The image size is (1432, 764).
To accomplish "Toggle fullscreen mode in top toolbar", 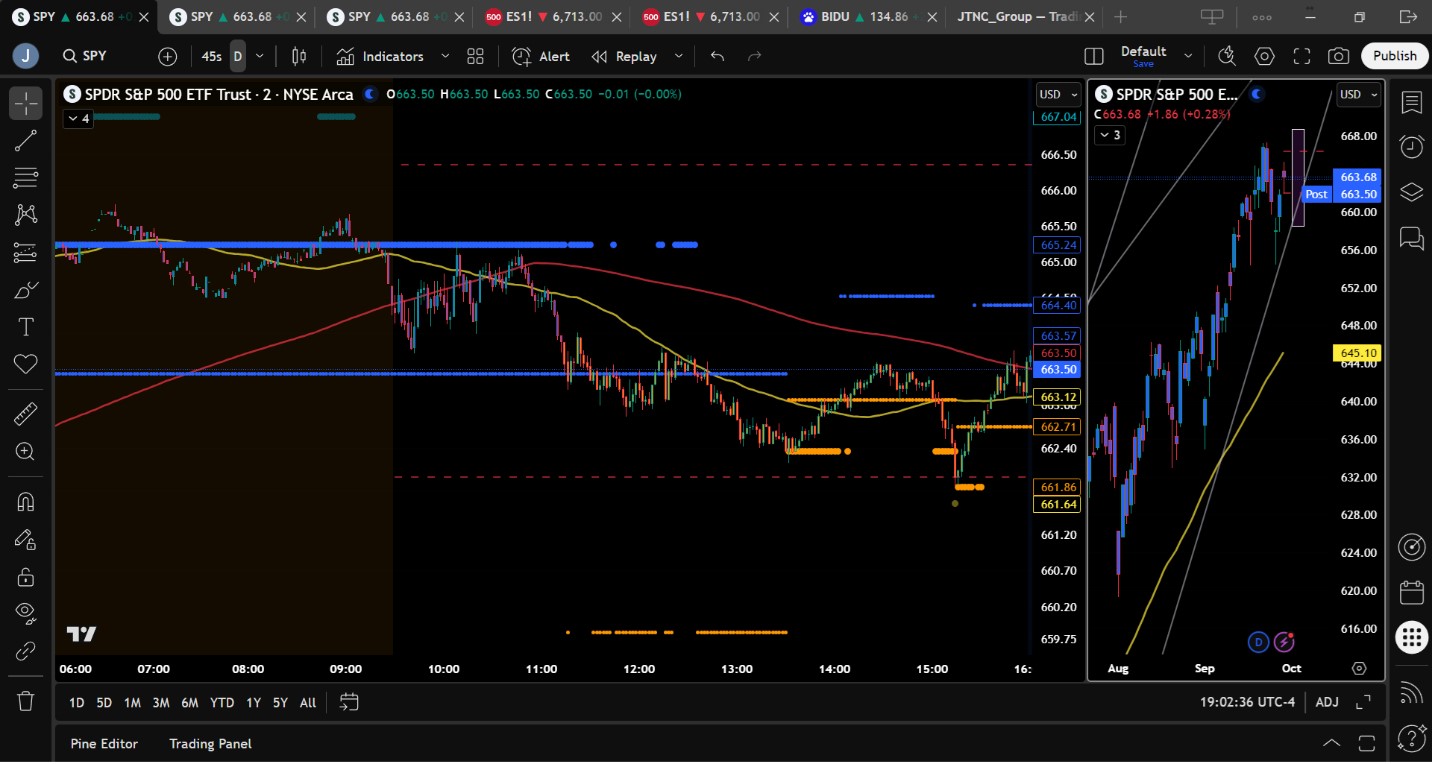I will click(1301, 56).
